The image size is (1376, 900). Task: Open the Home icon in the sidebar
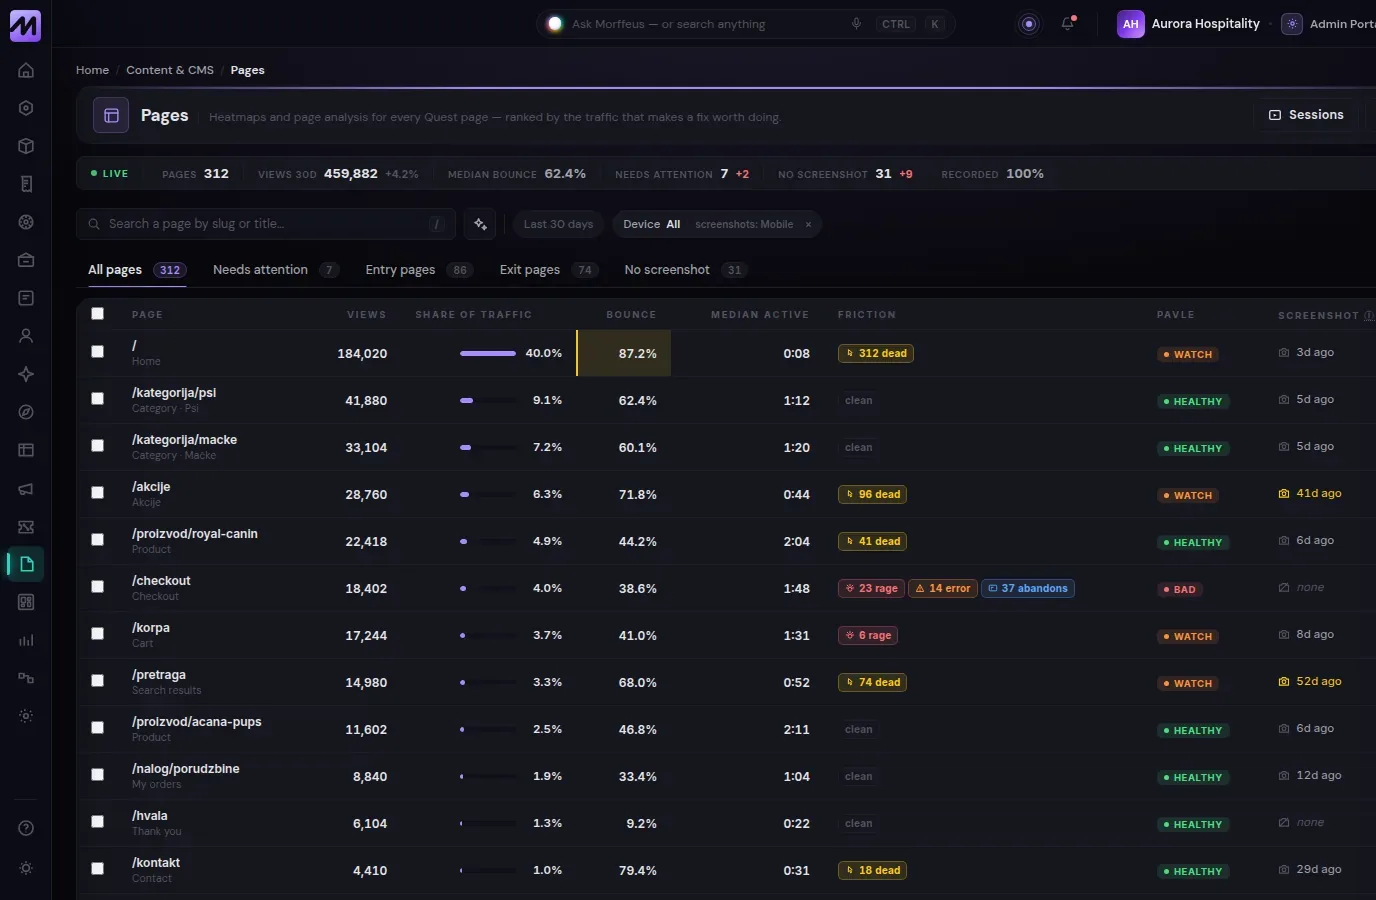26,70
